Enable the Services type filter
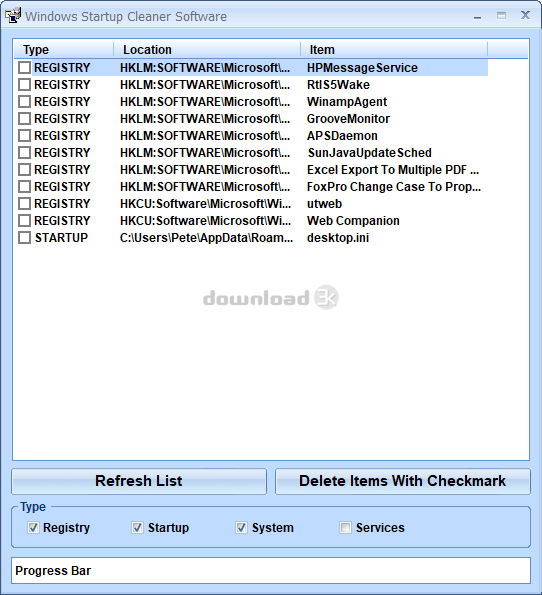This screenshot has width=542, height=595. click(345, 527)
